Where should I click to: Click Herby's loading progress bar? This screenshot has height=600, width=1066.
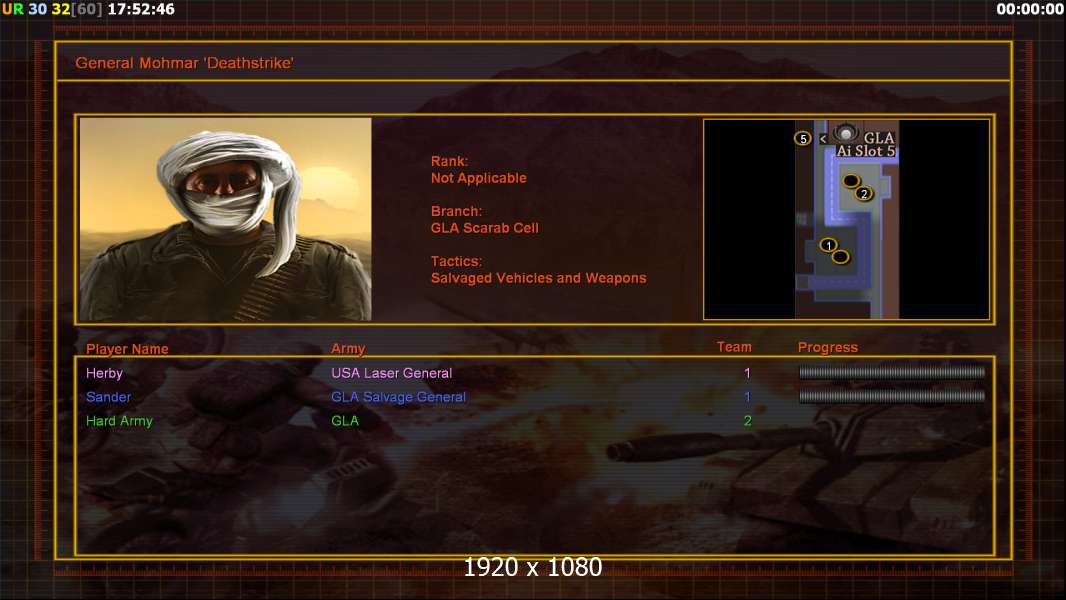892,372
